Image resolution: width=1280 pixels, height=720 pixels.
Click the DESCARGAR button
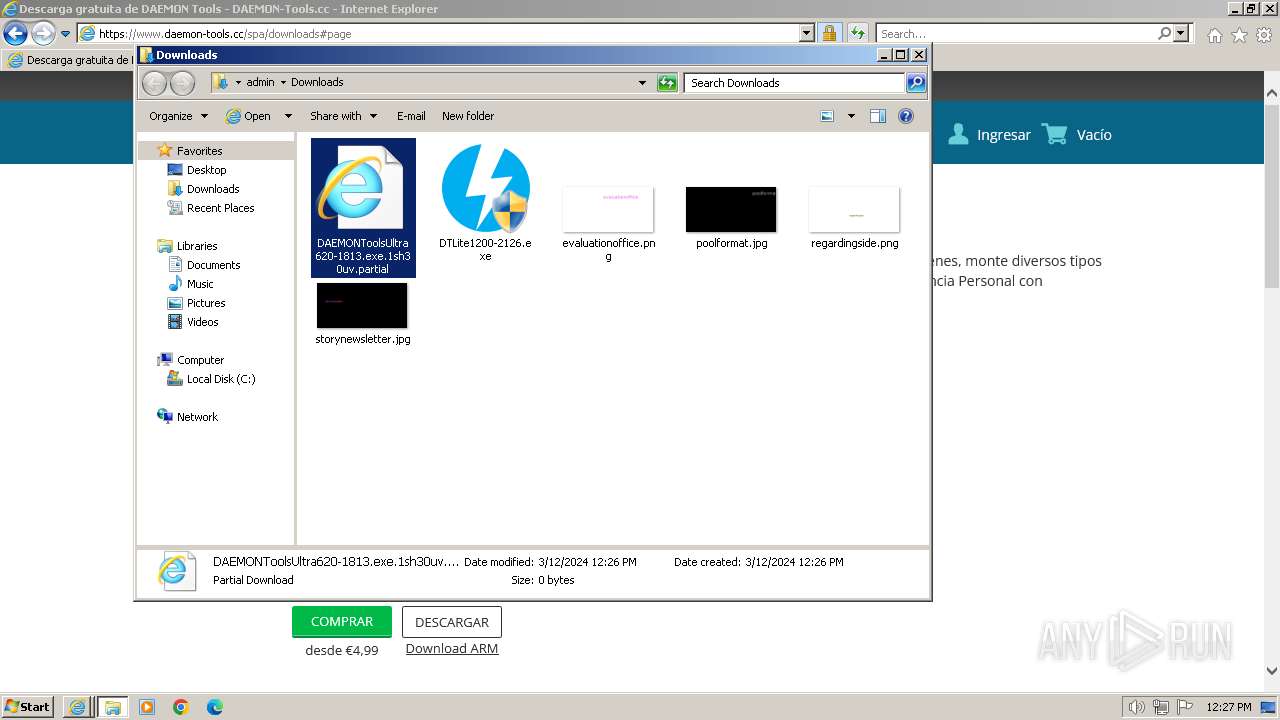click(452, 622)
